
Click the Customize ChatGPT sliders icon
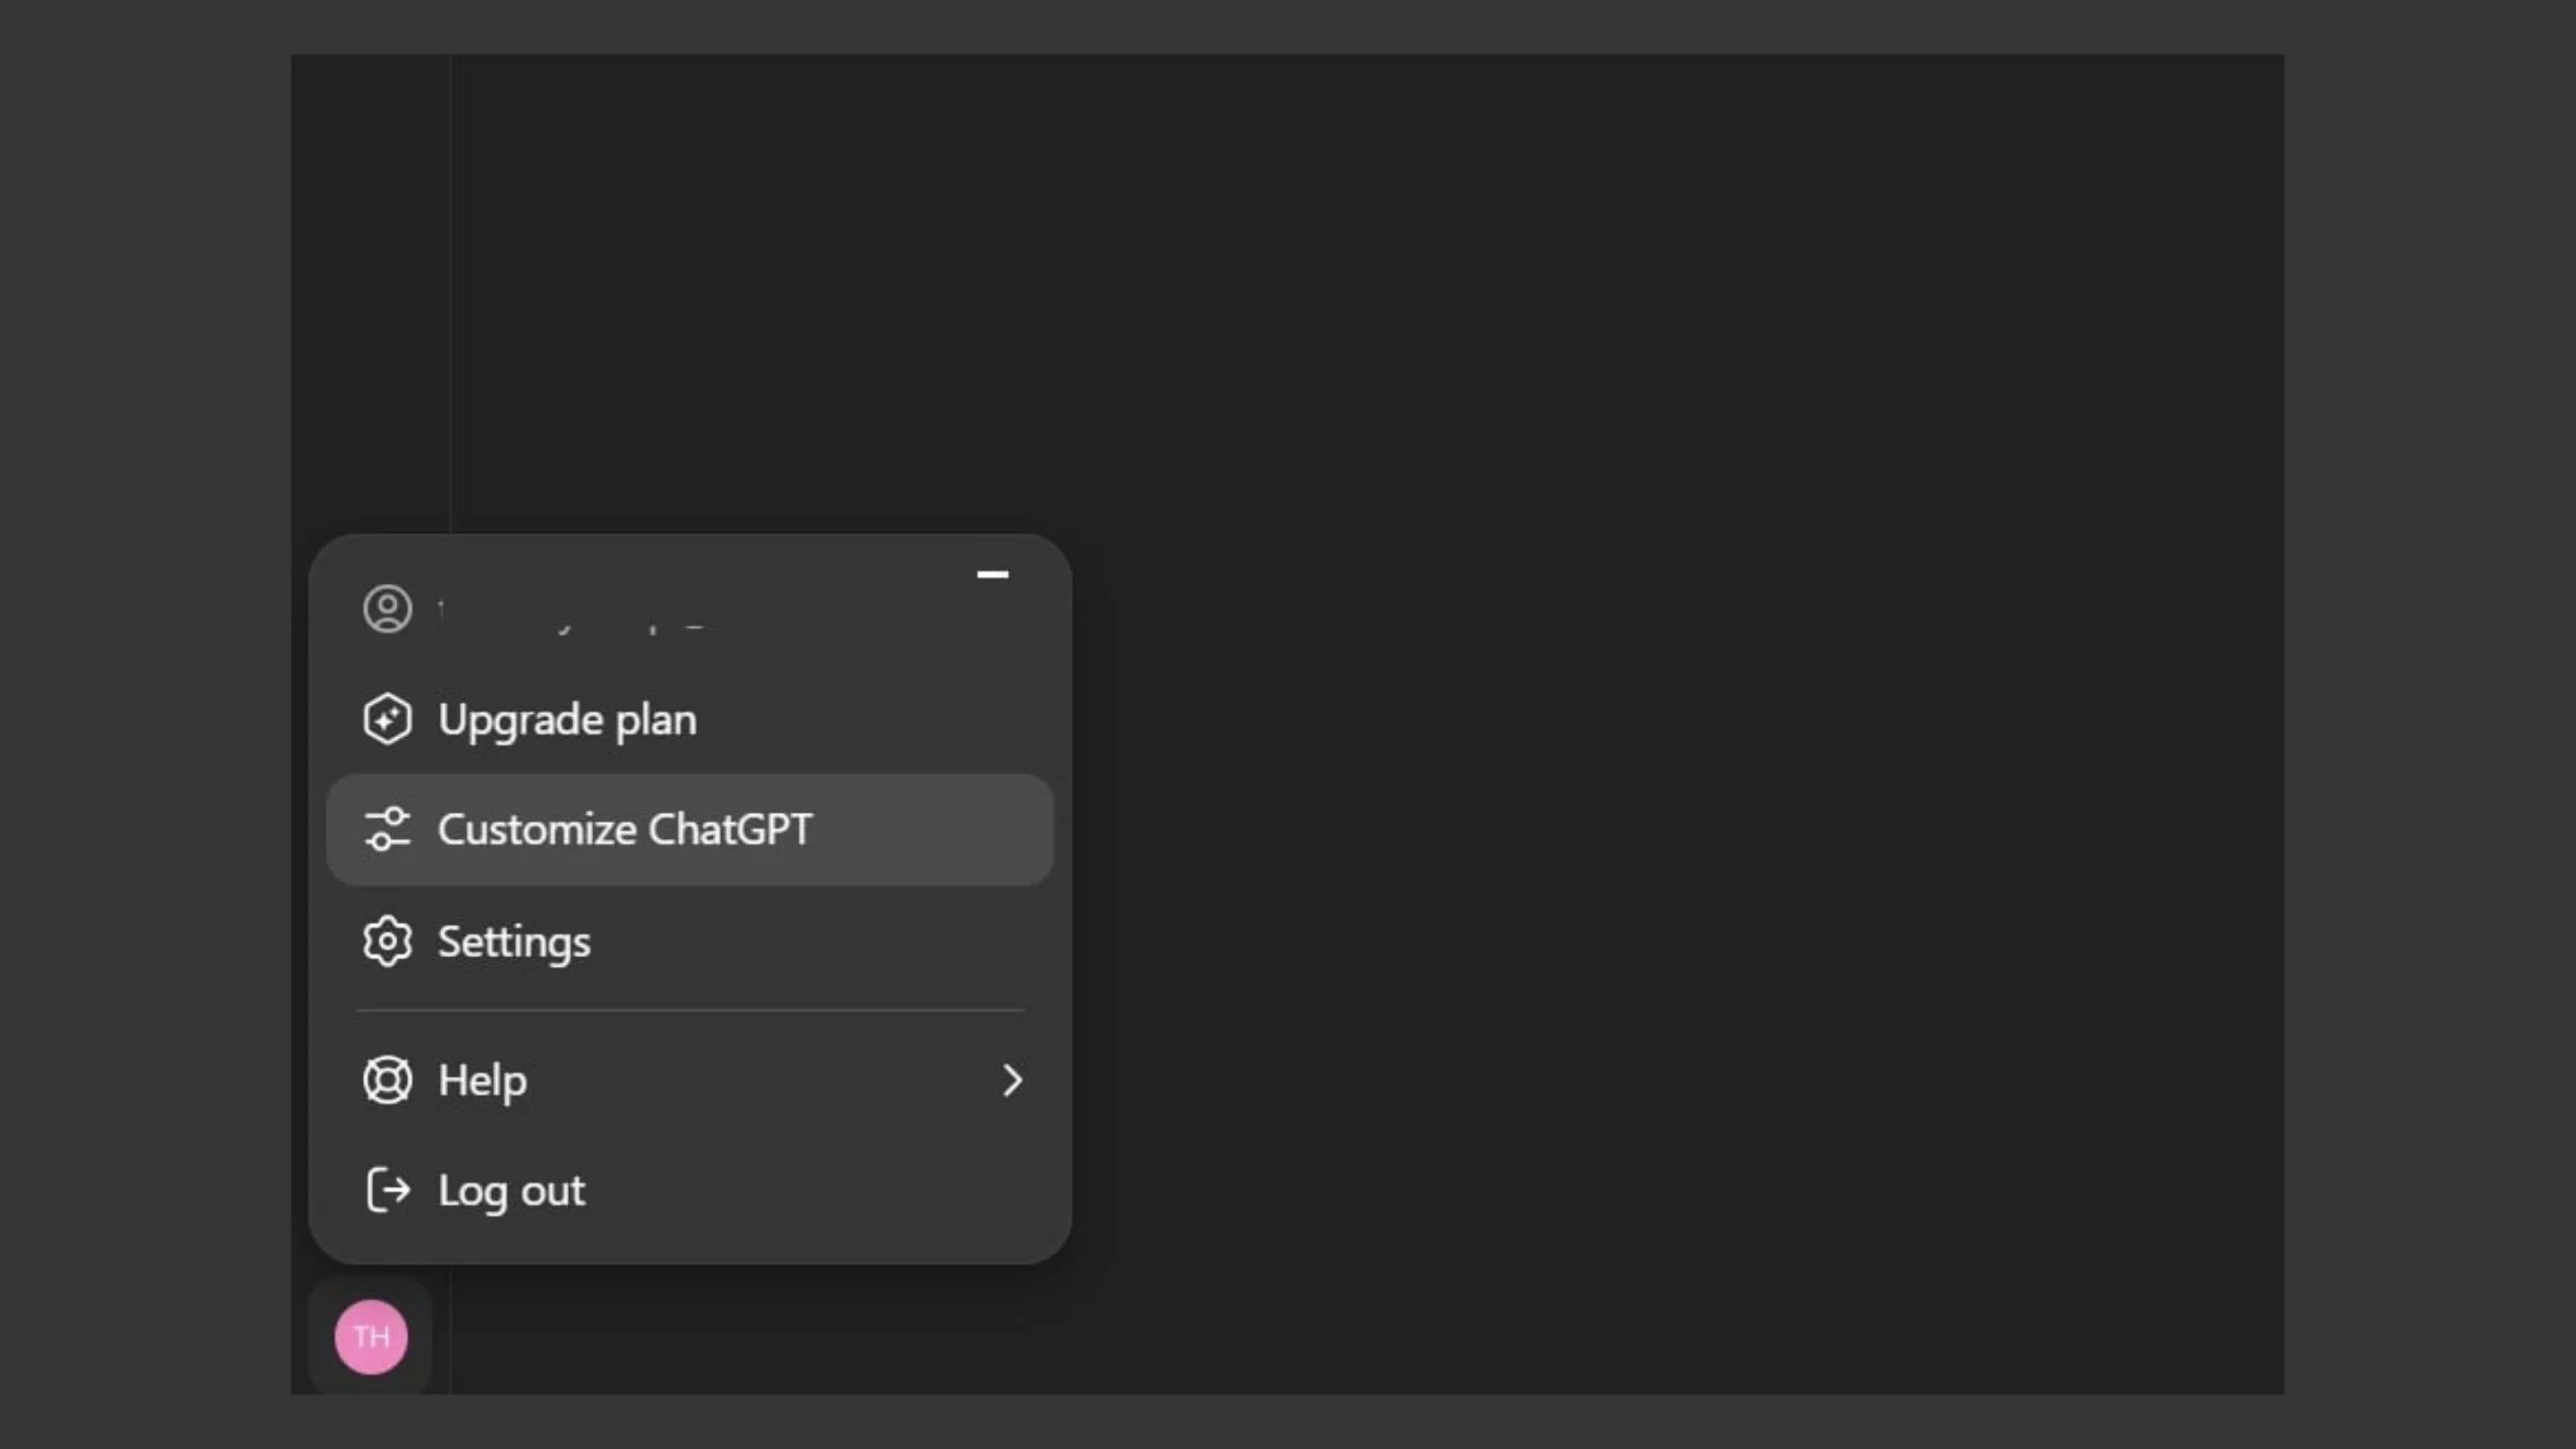point(387,829)
